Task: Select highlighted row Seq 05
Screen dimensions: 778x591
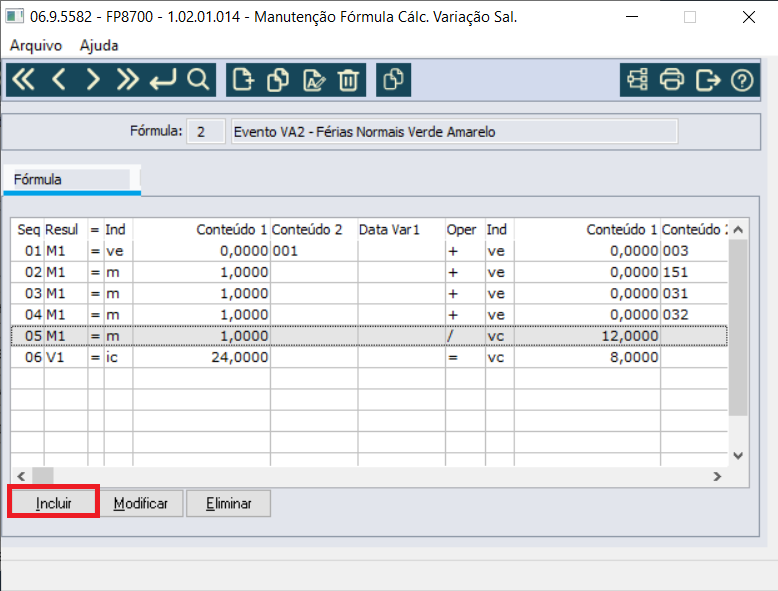Action: [x=369, y=336]
